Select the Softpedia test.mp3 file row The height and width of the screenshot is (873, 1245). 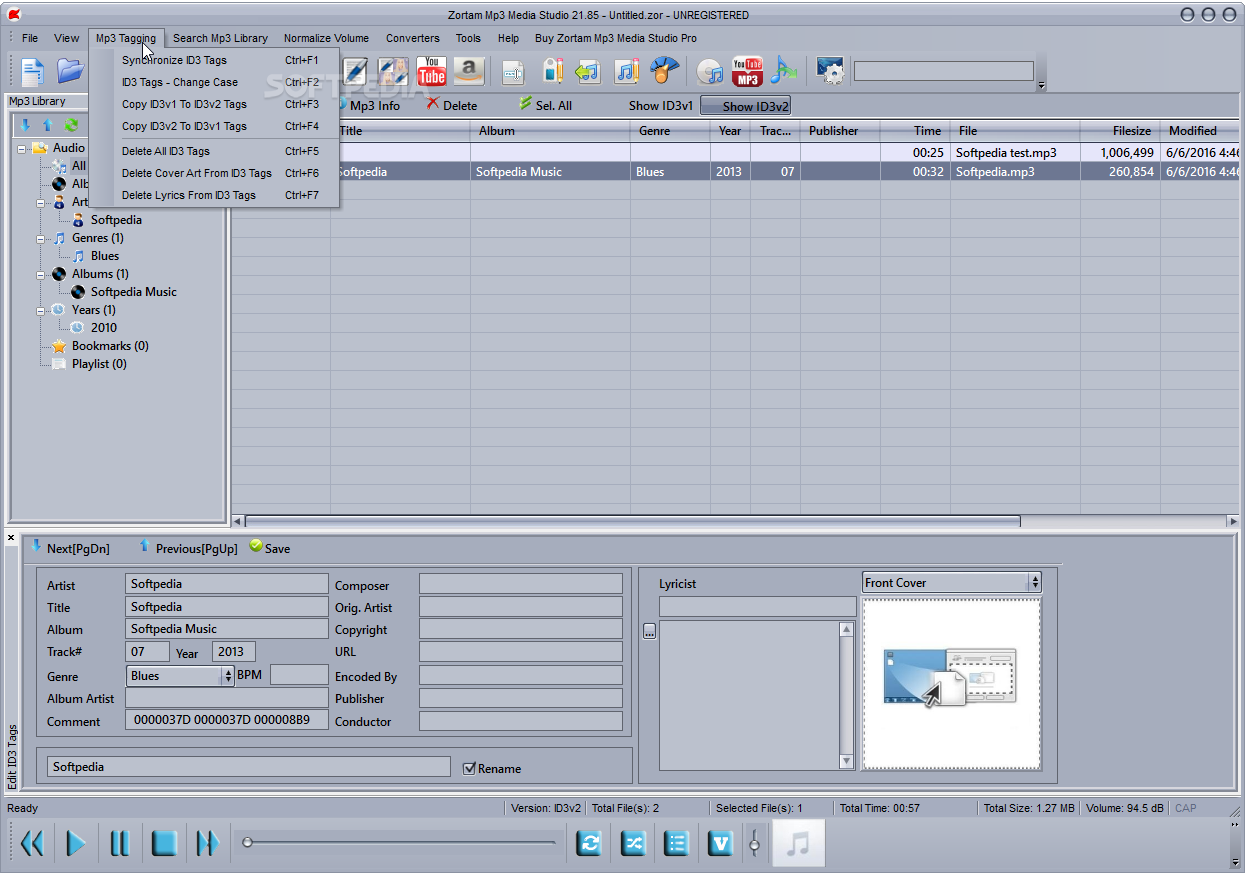(x=735, y=153)
